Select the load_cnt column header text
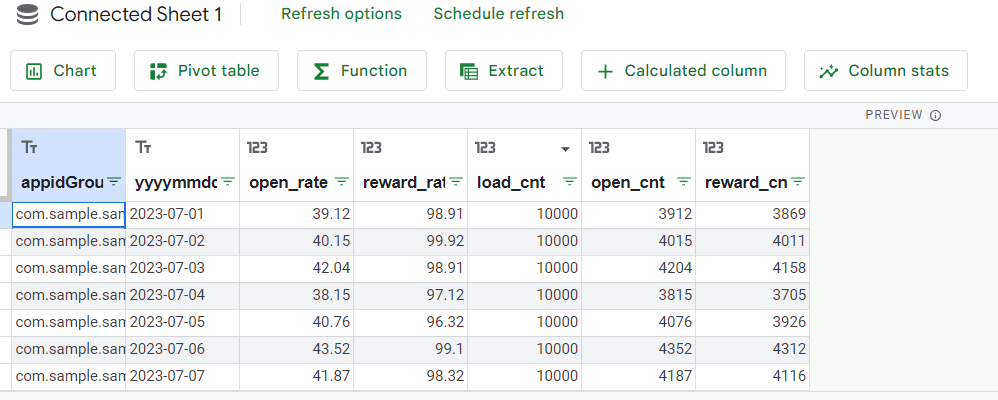Screen dimensions: 998x400 tap(511, 183)
